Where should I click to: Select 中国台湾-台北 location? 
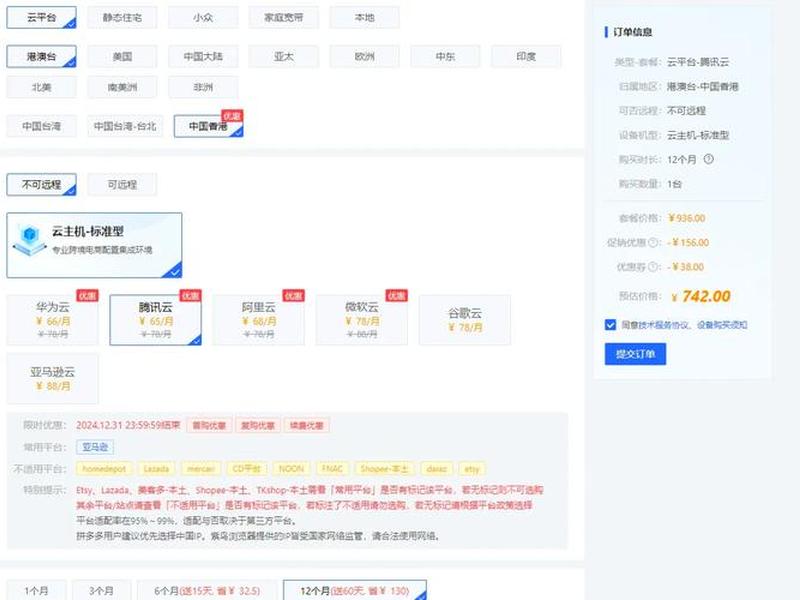[125, 126]
